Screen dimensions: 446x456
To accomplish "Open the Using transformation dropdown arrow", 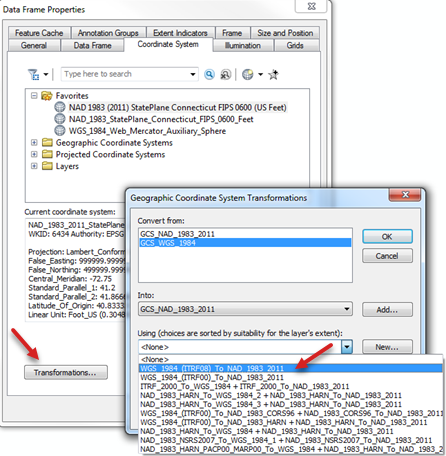I will pos(347,347).
